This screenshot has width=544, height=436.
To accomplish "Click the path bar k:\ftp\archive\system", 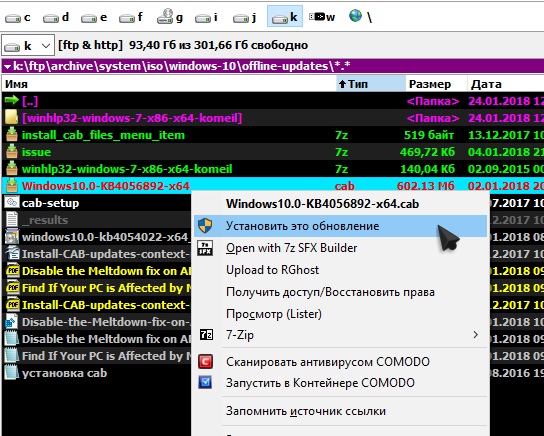I will [272, 66].
